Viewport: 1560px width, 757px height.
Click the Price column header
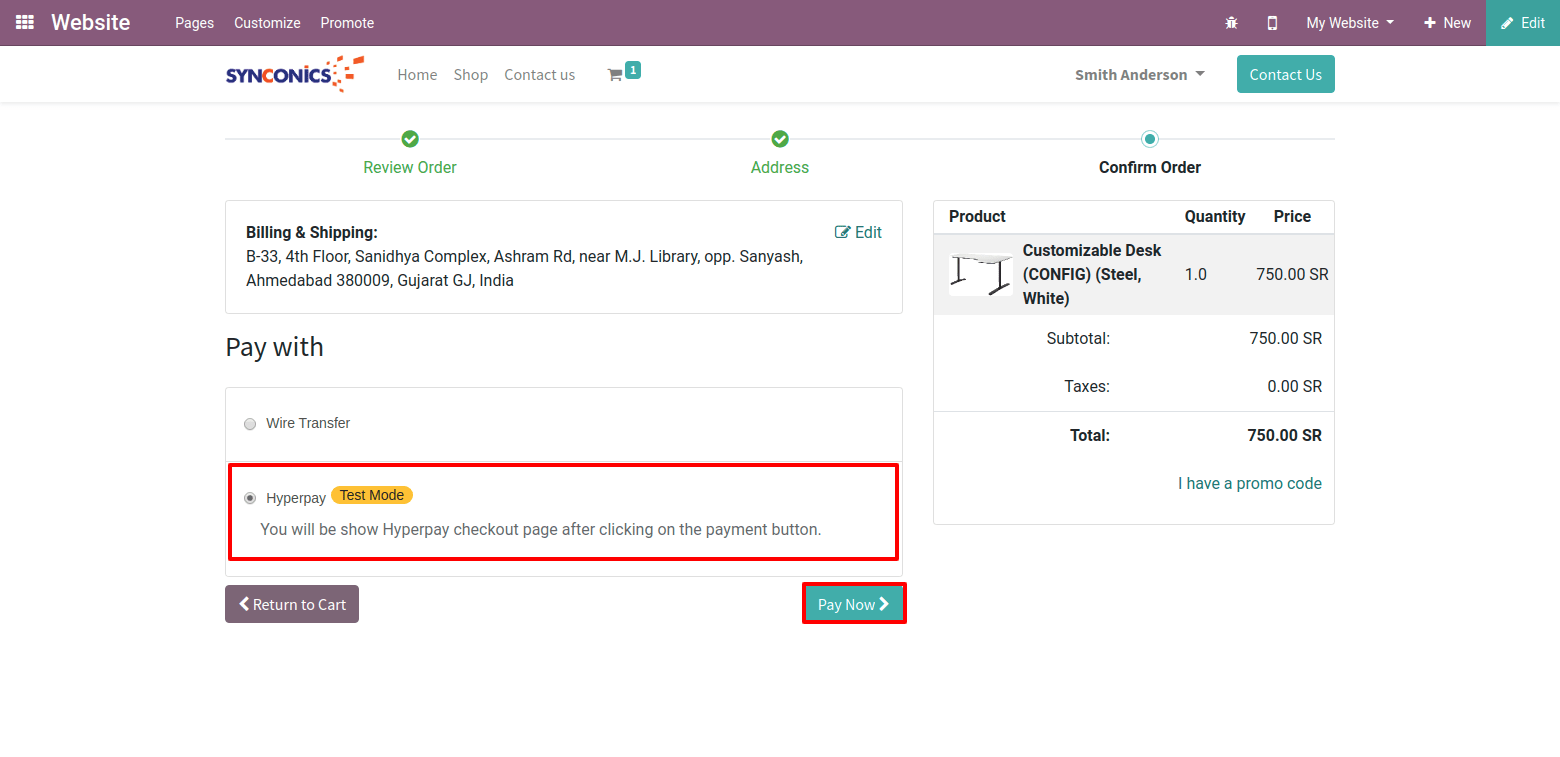pos(1292,216)
